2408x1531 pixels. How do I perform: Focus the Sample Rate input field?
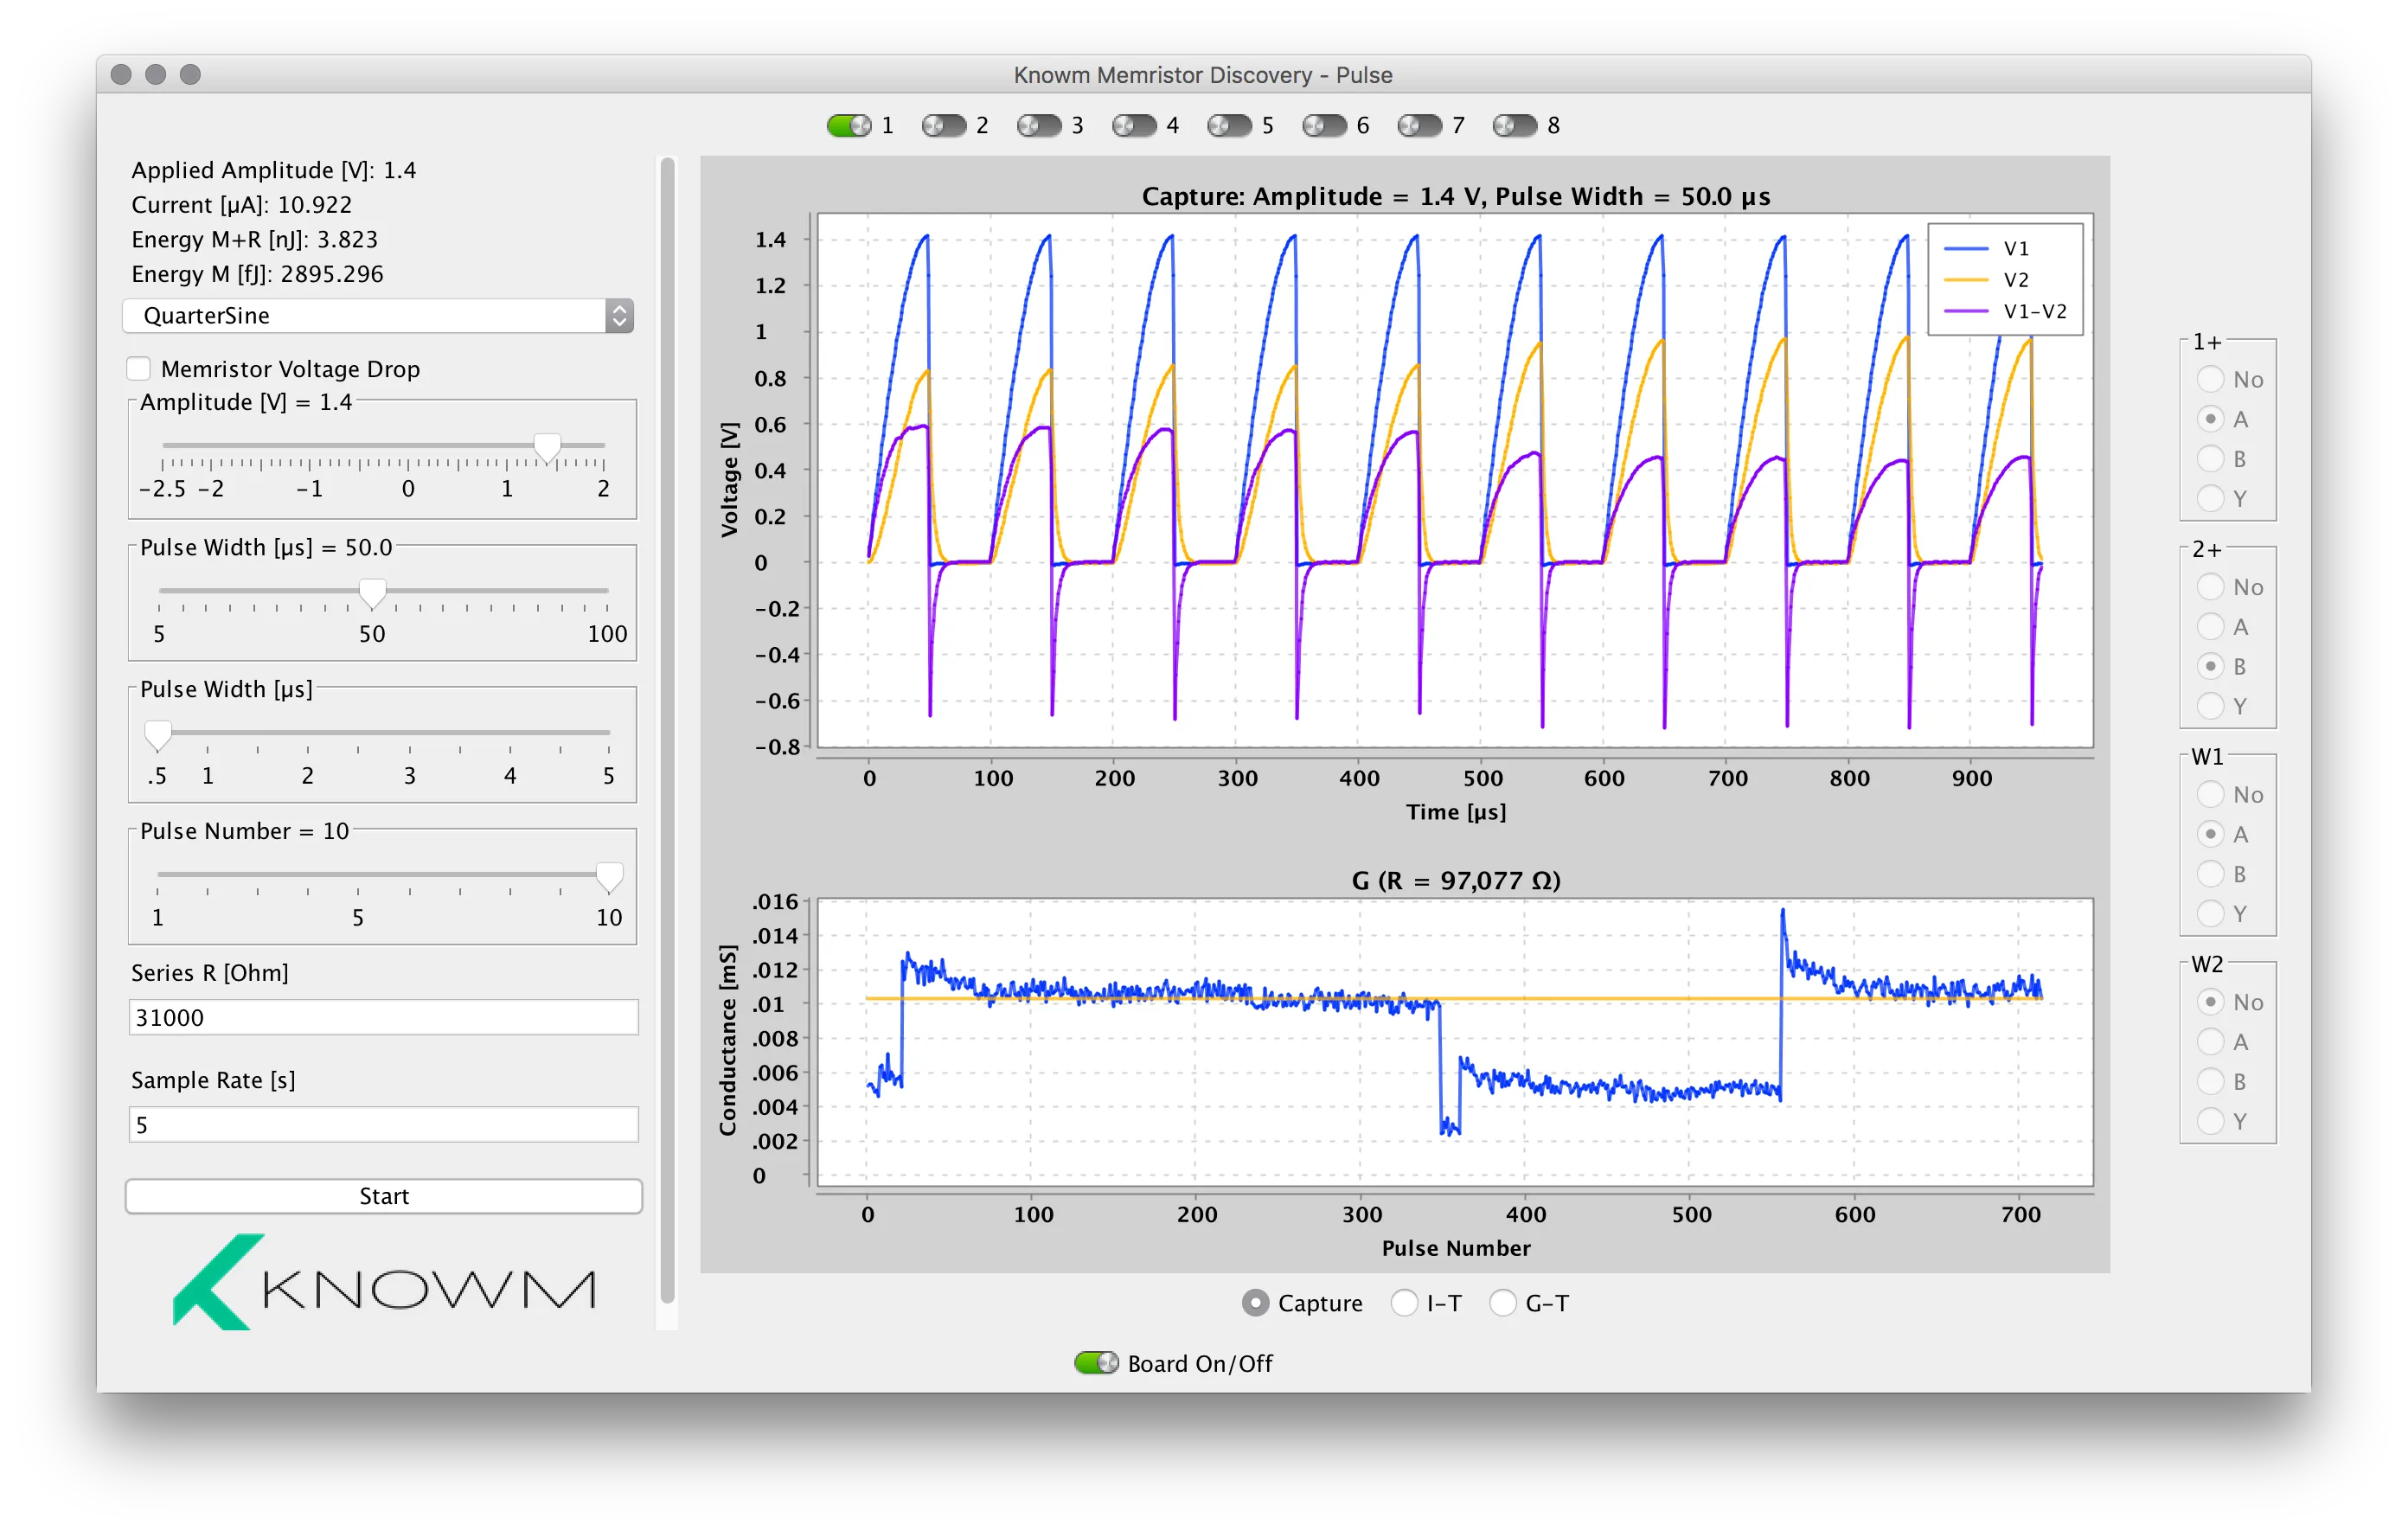[383, 1125]
